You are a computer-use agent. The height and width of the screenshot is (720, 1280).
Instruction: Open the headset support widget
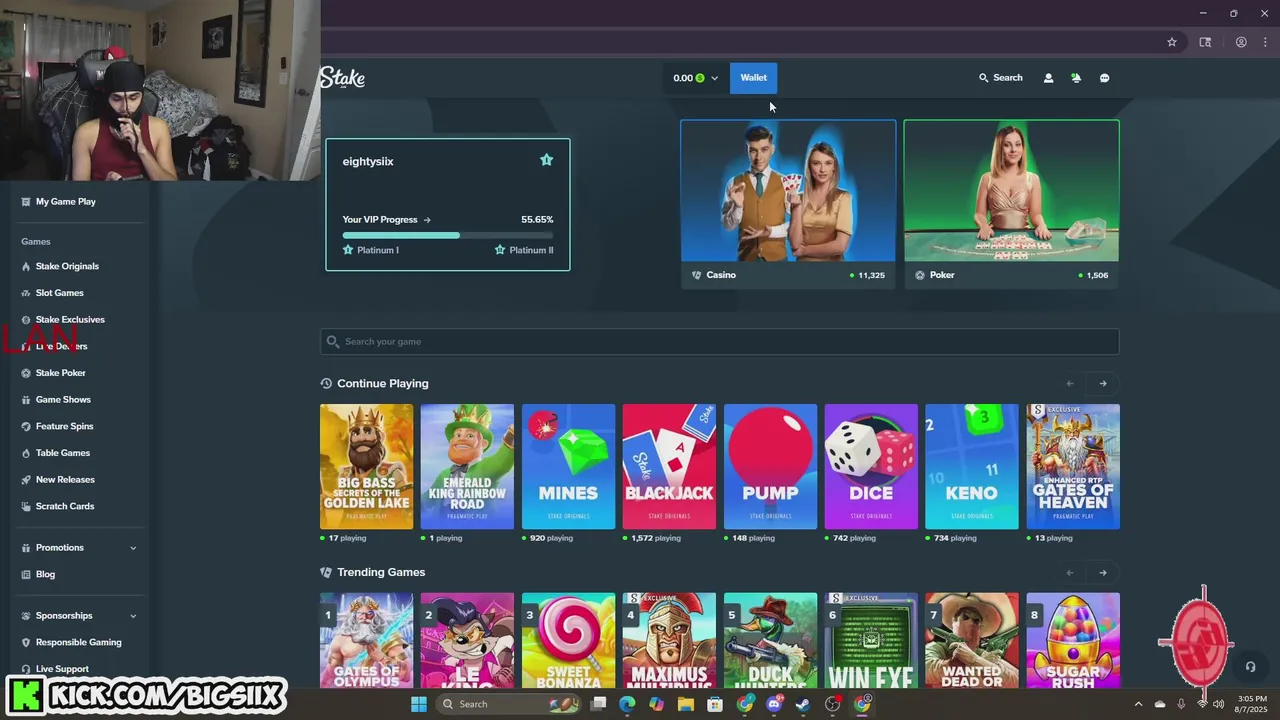pos(1250,667)
